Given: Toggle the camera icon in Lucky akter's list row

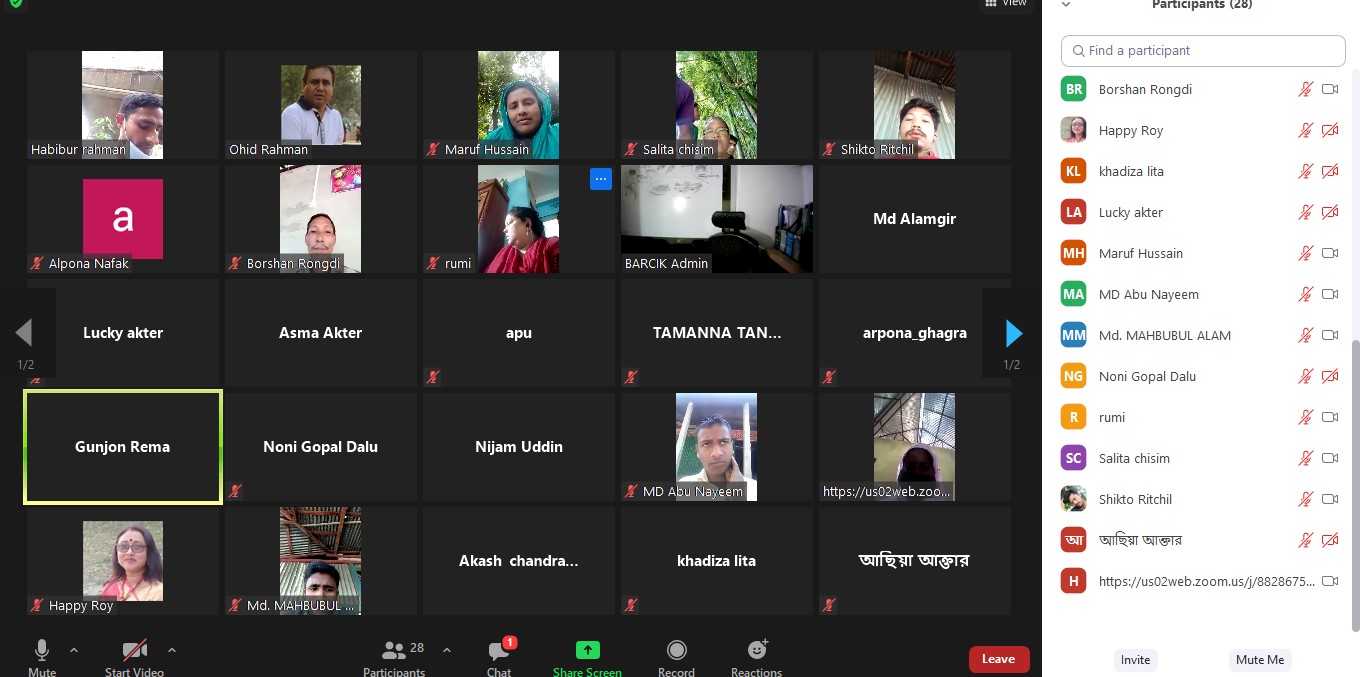Looking at the screenshot, I should click(1330, 212).
